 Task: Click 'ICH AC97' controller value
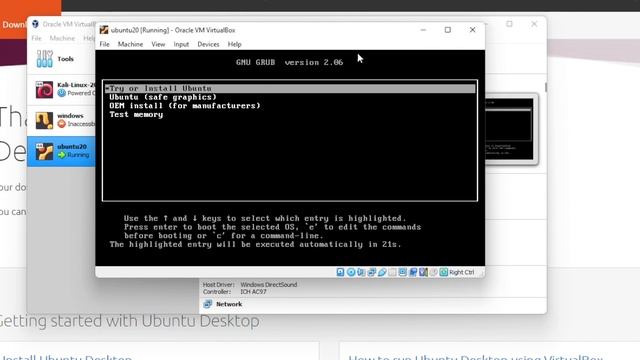253,292
